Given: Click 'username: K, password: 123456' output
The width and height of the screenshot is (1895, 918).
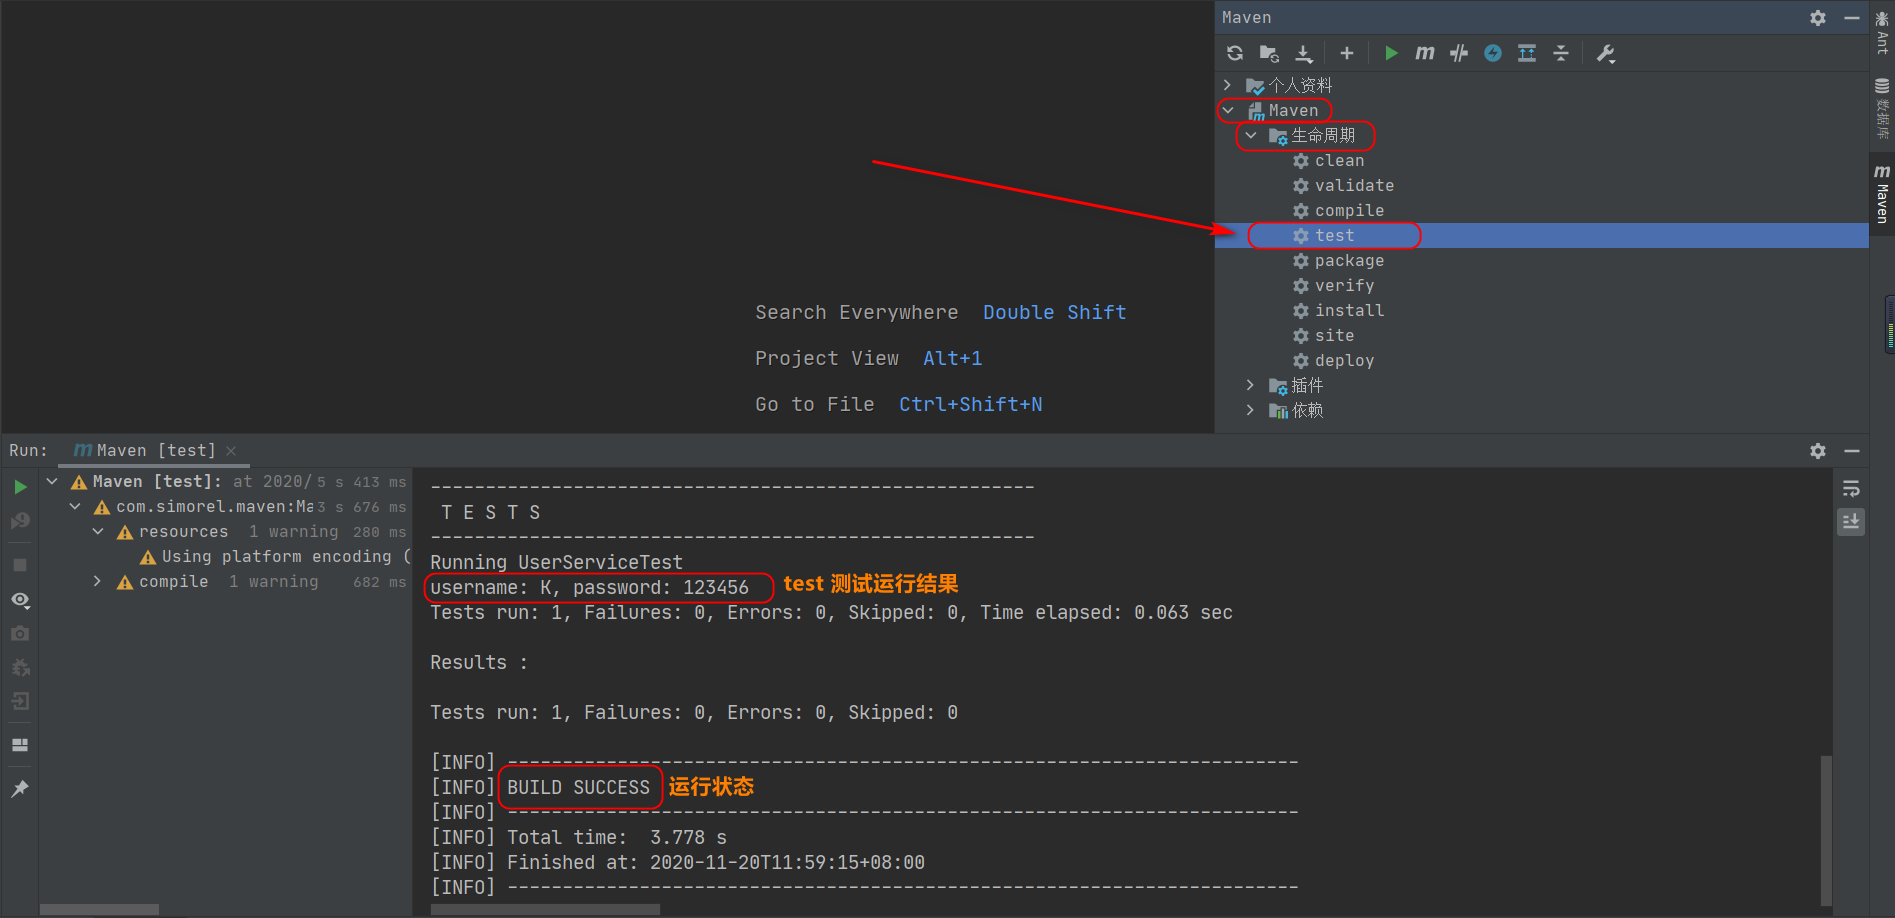Looking at the screenshot, I should [589, 587].
